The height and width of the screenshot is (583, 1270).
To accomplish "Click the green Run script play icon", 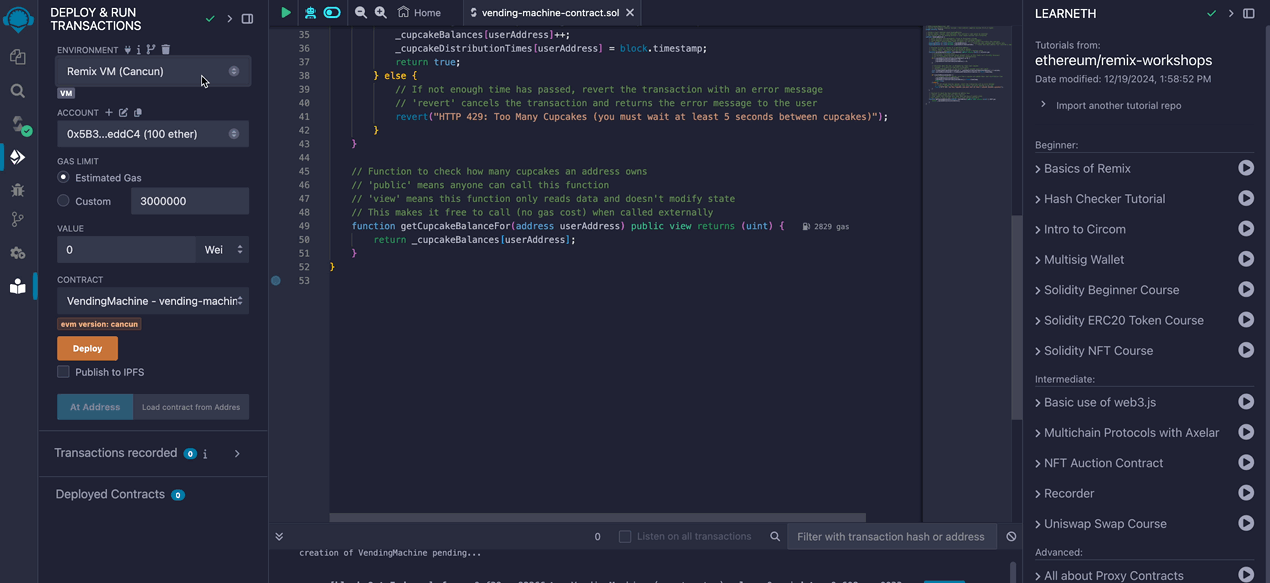I will (x=286, y=13).
